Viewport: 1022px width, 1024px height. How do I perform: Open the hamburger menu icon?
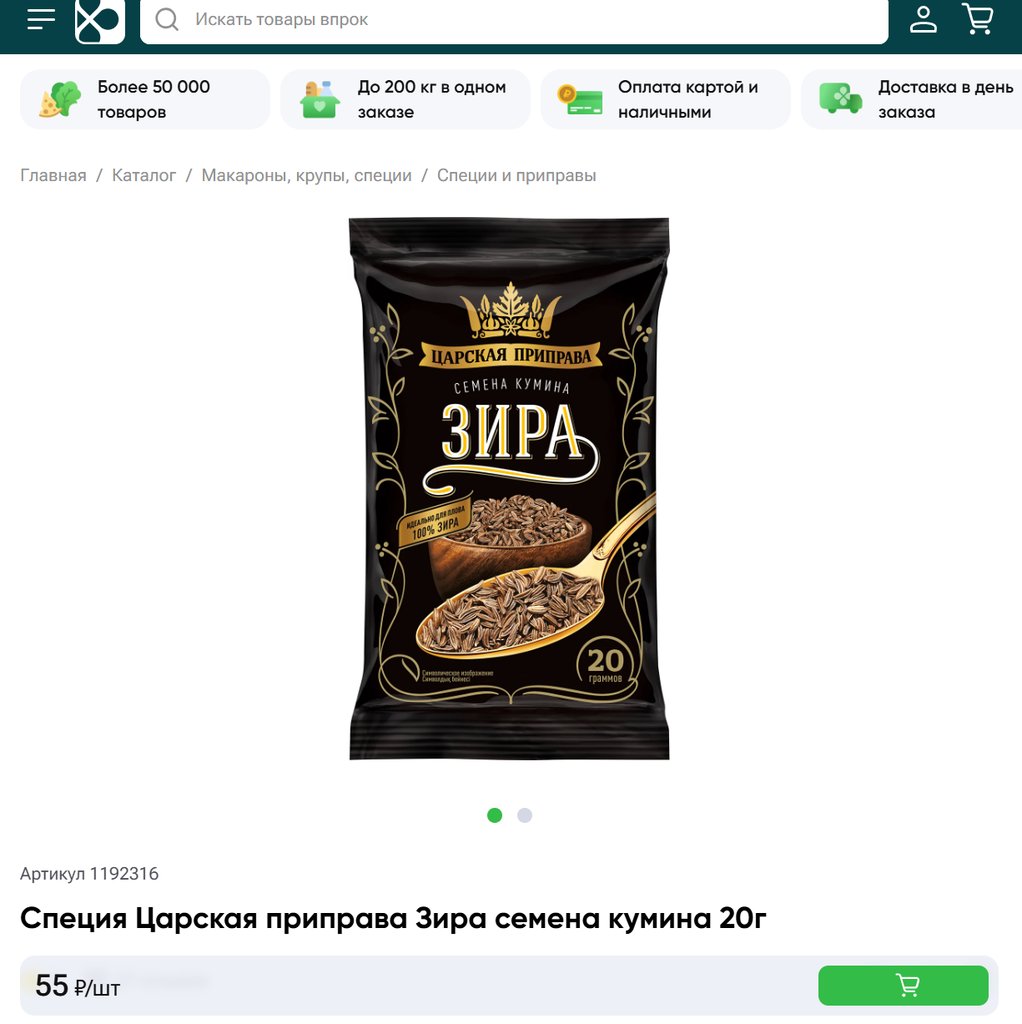click(40, 19)
